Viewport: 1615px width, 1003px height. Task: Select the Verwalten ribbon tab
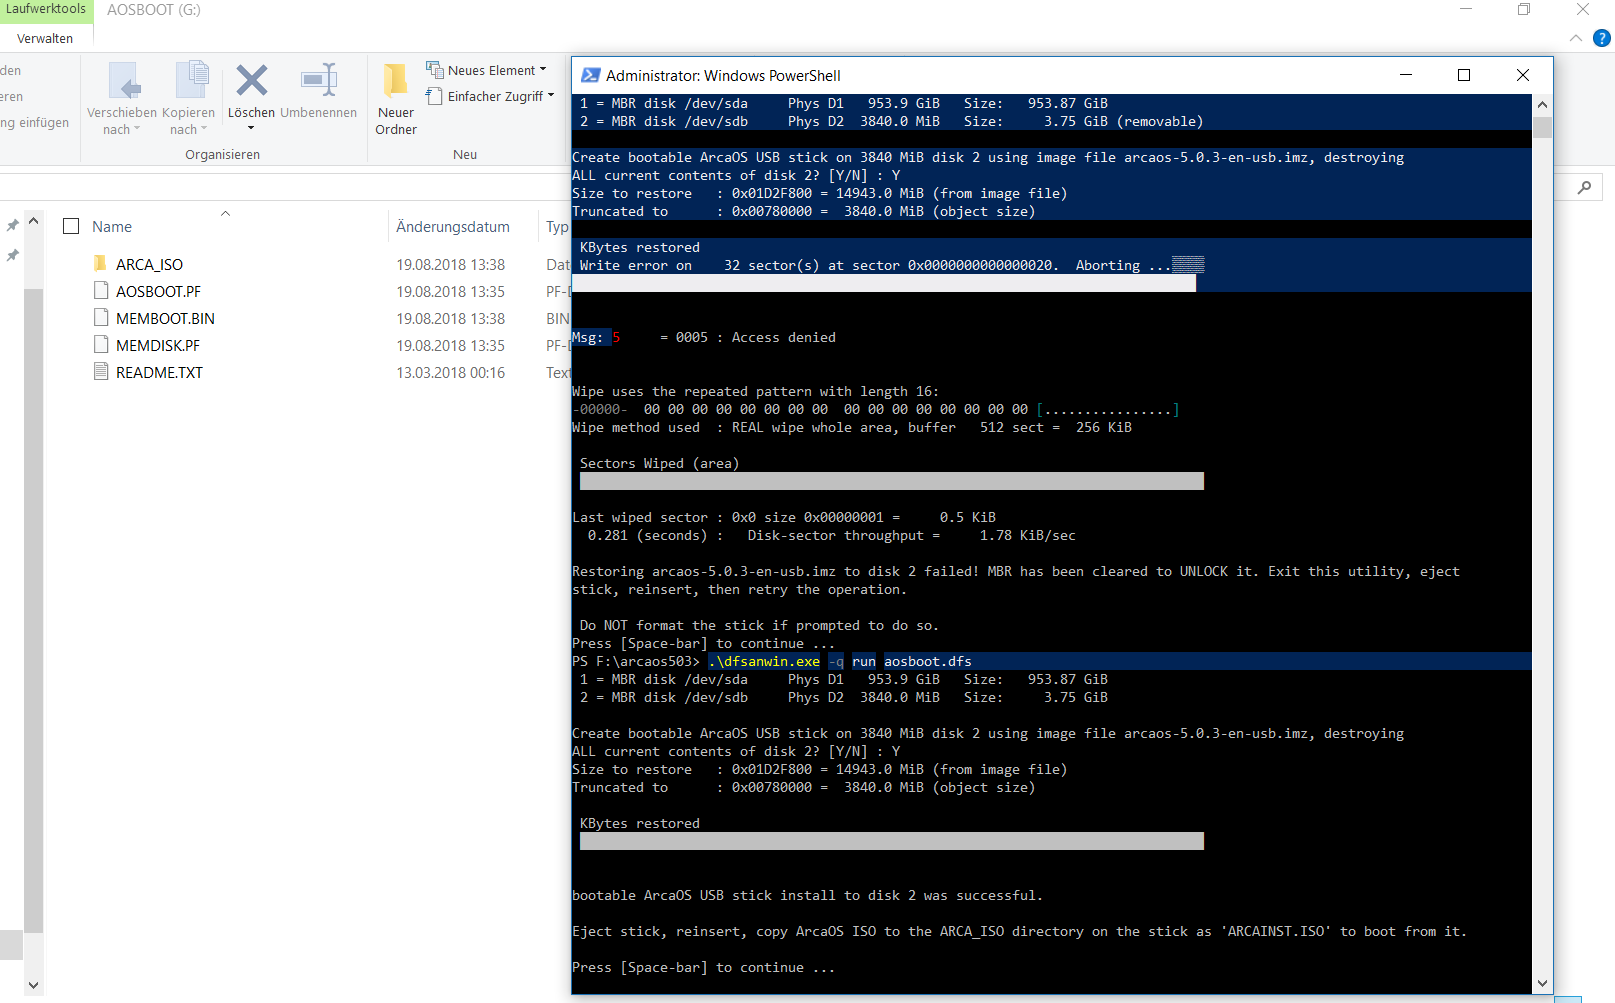click(x=45, y=38)
